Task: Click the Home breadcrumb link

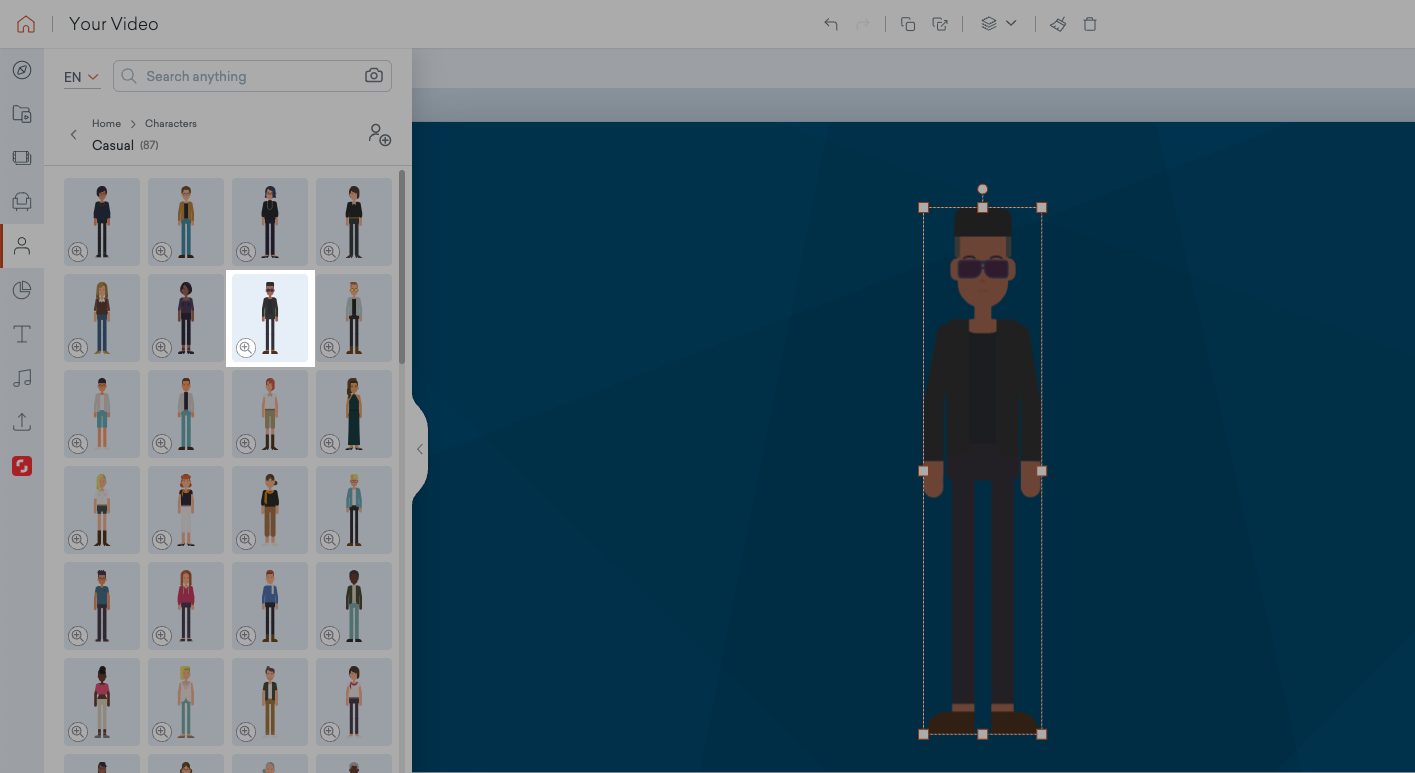Action: coord(106,123)
